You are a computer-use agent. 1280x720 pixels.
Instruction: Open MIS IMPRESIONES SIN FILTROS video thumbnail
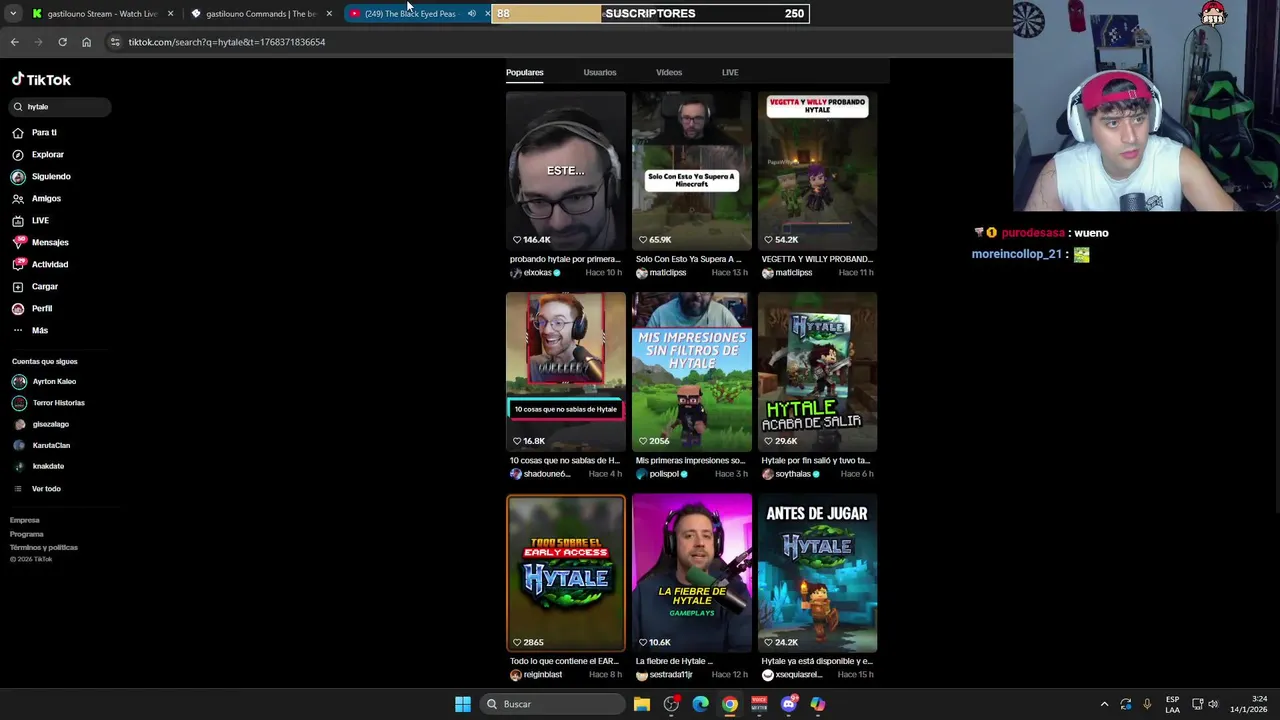click(692, 372)
